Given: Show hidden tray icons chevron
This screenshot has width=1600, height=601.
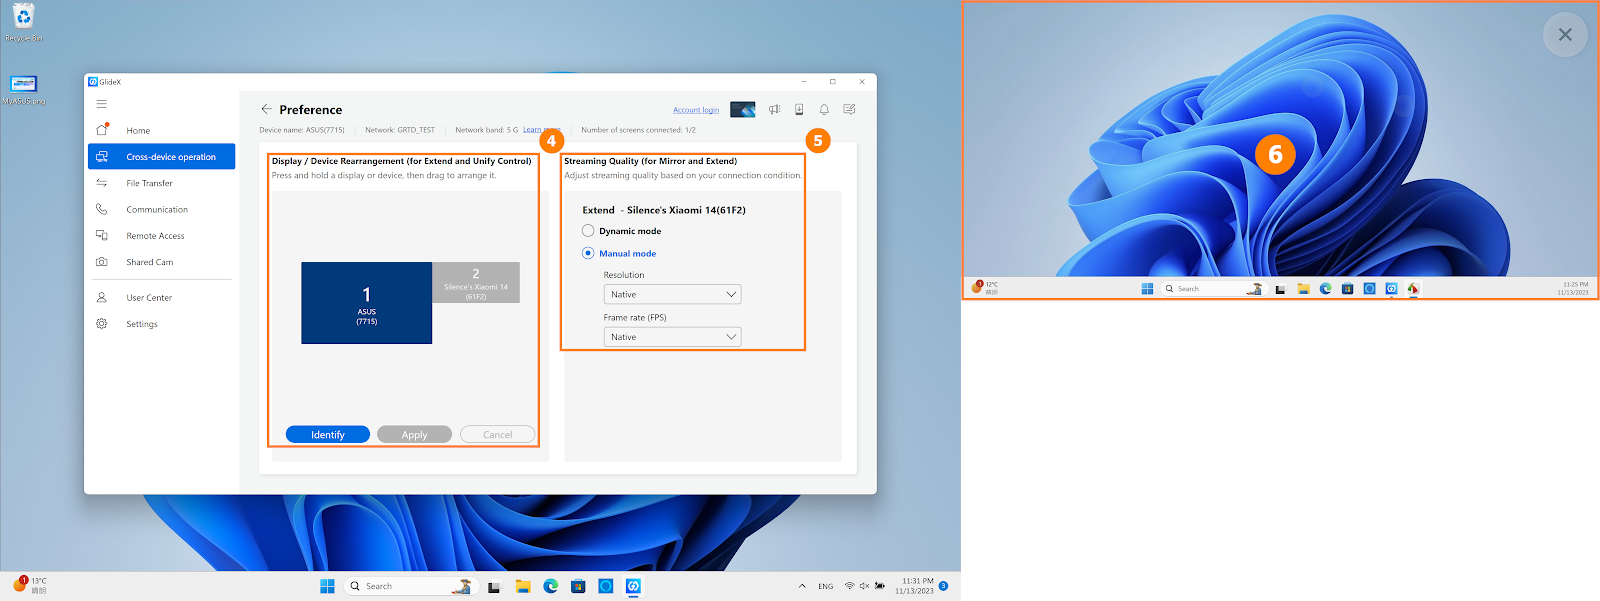Looking at the screenshot, I should click(x=802, y=586).
